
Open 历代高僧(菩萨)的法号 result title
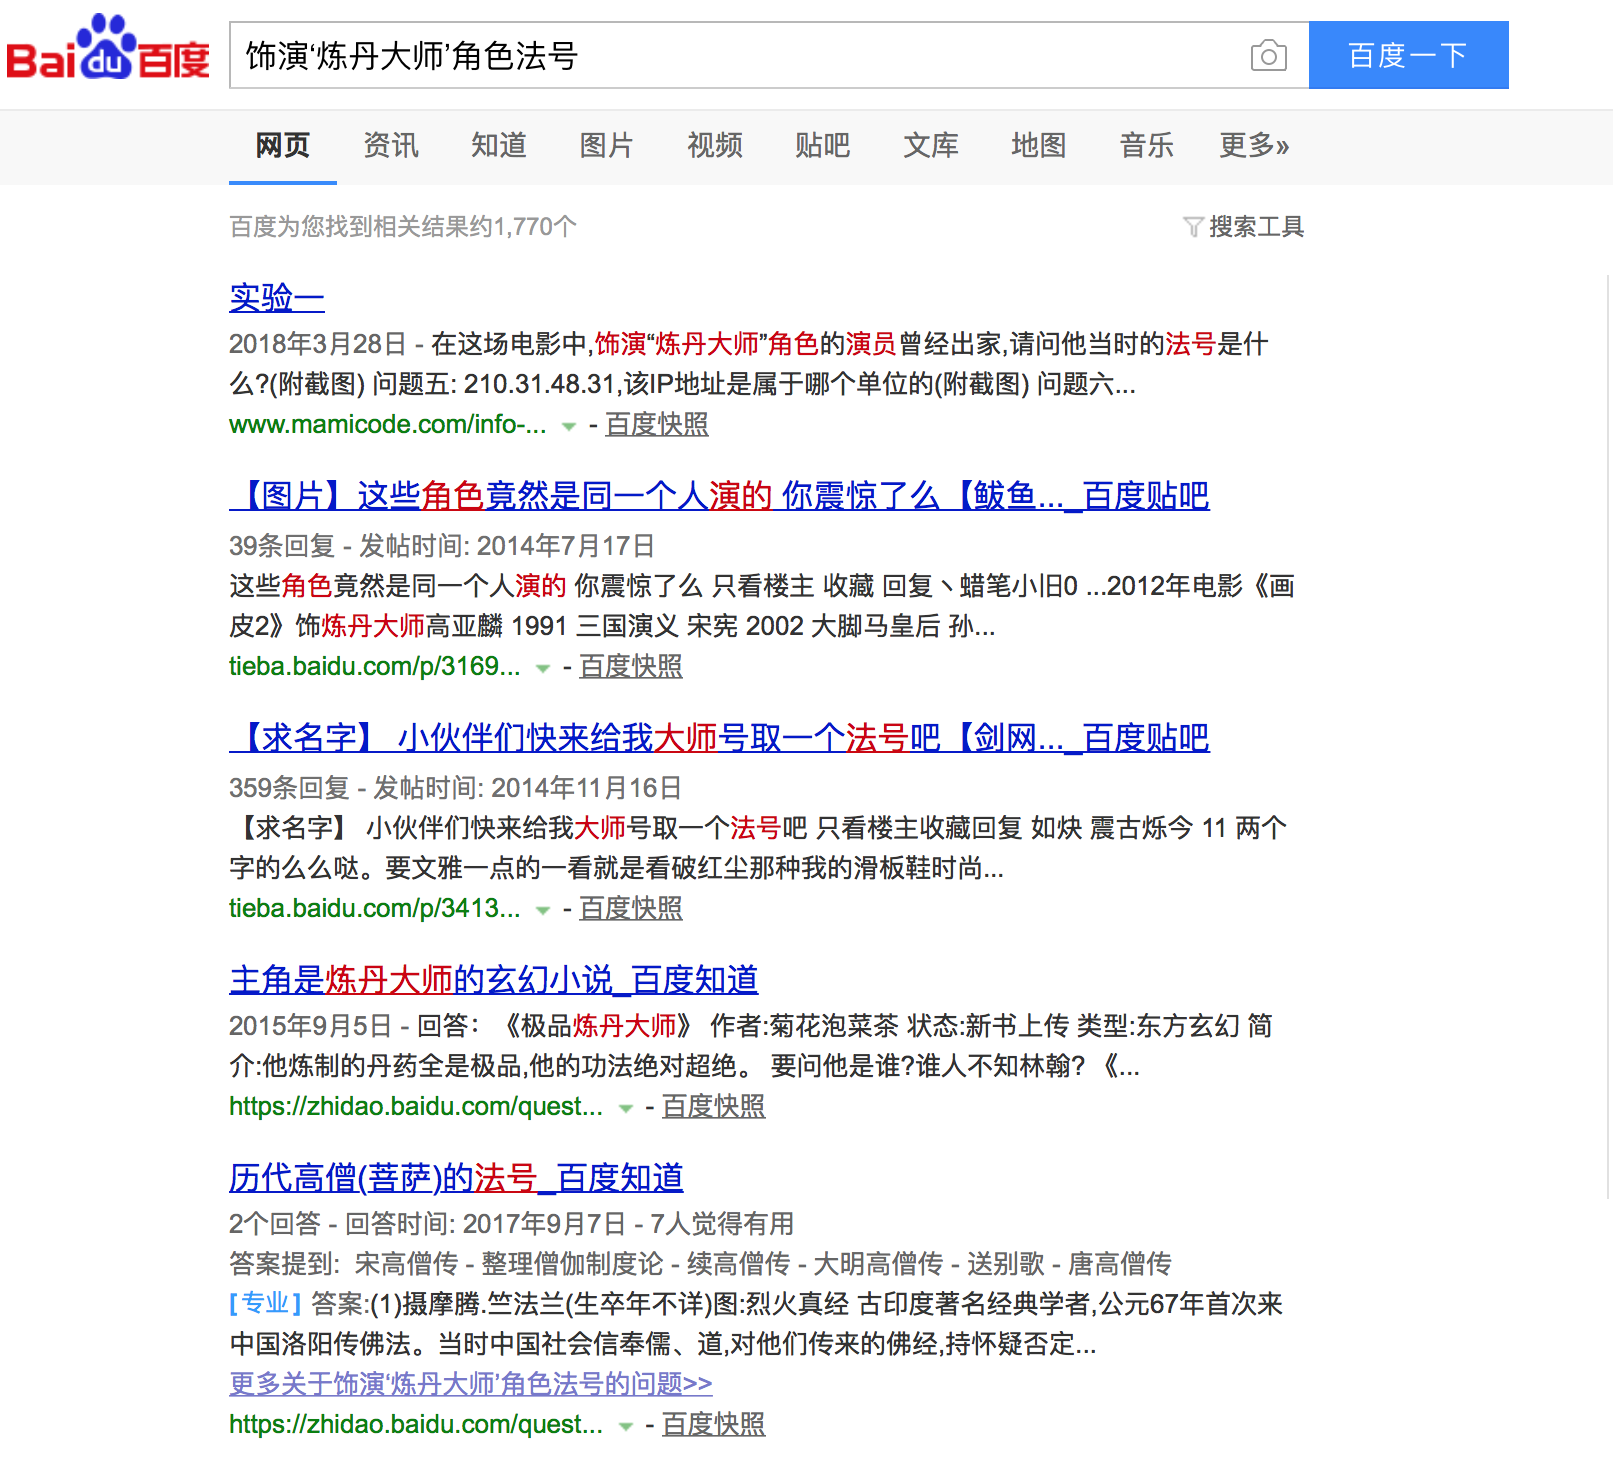point(456,1178)
